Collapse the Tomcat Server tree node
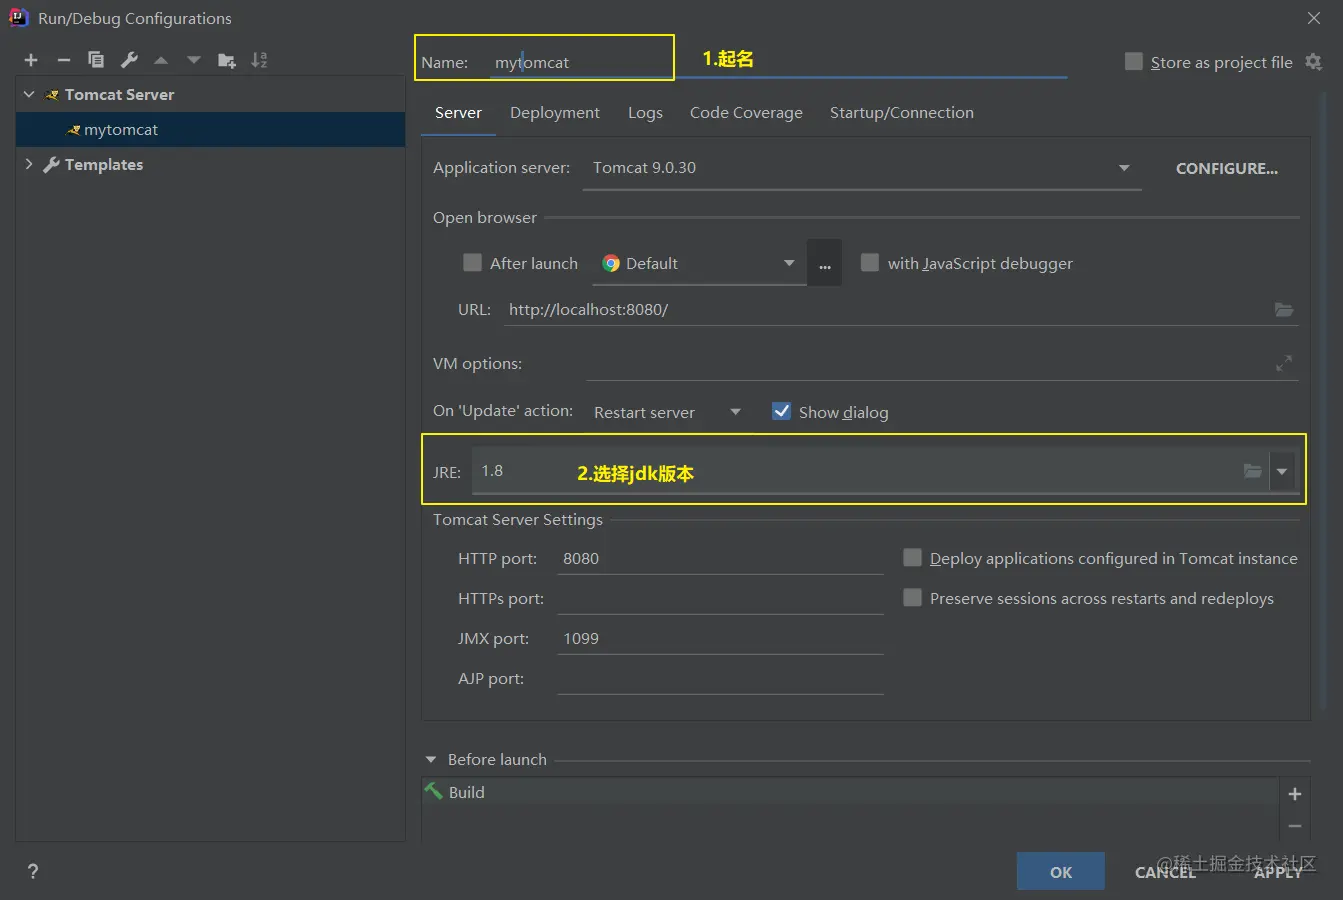1343x900 pixels. pyautogui.click(x=29, y=94)
